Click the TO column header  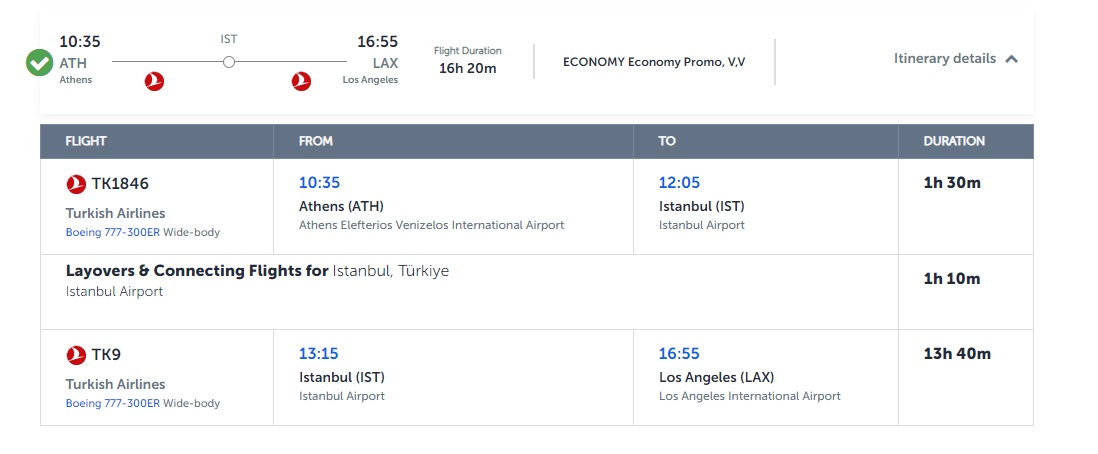[x=667, y=141]
